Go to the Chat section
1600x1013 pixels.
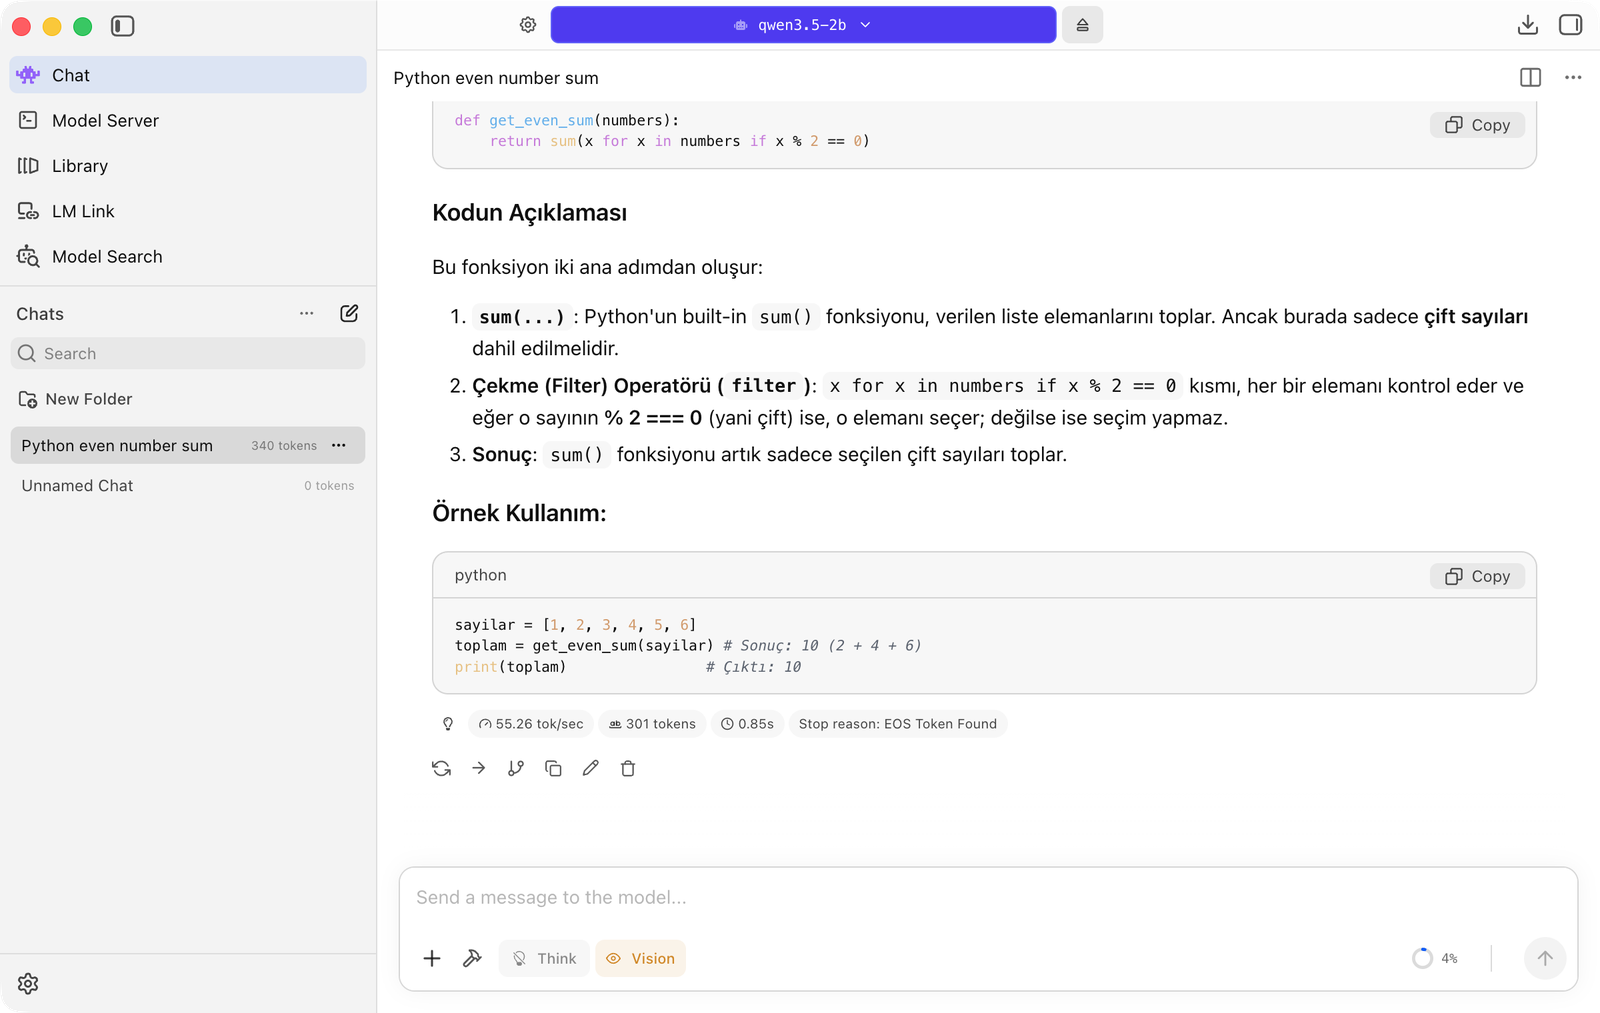click(x=188, y=75)
